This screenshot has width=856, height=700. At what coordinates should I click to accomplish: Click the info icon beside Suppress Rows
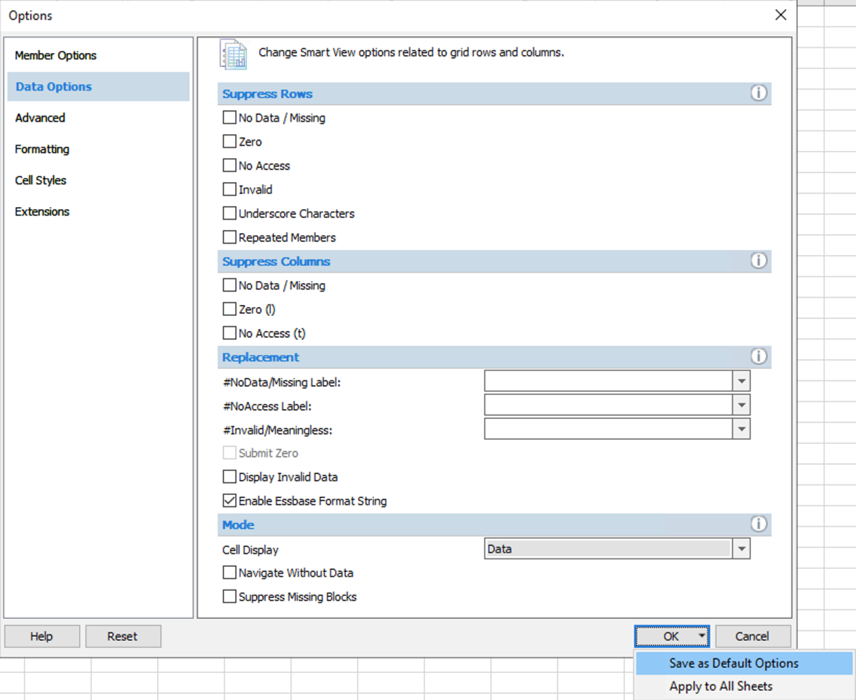[758, 93]
